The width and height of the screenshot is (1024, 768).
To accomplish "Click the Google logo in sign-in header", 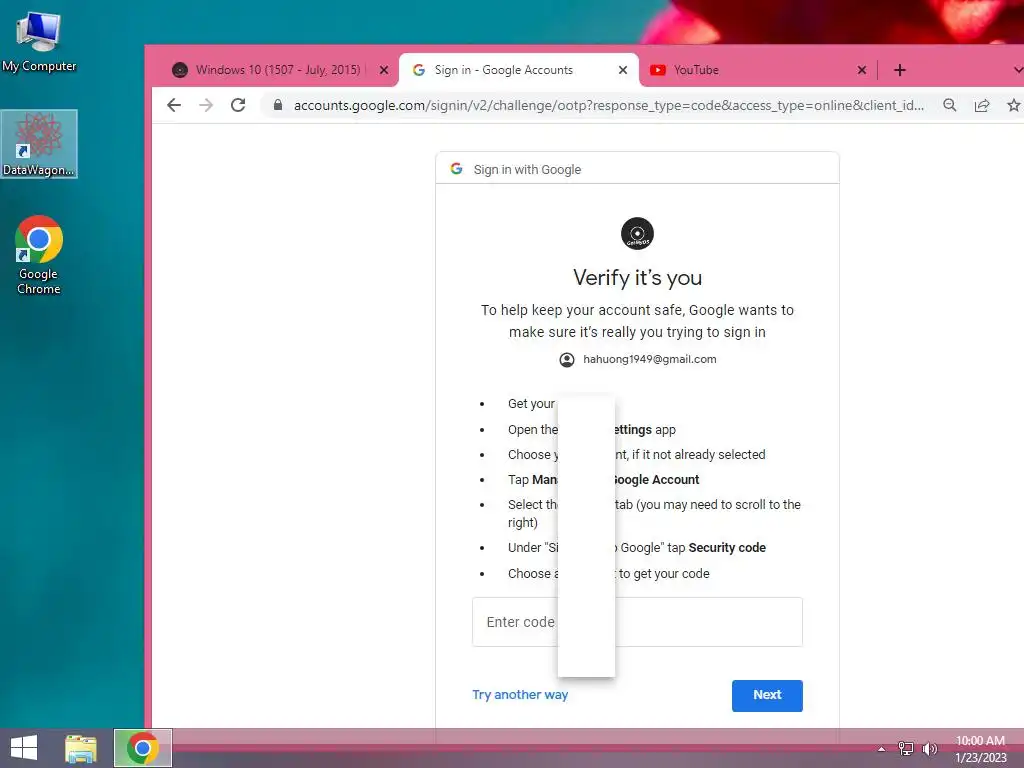I will (x=456, y=169).
